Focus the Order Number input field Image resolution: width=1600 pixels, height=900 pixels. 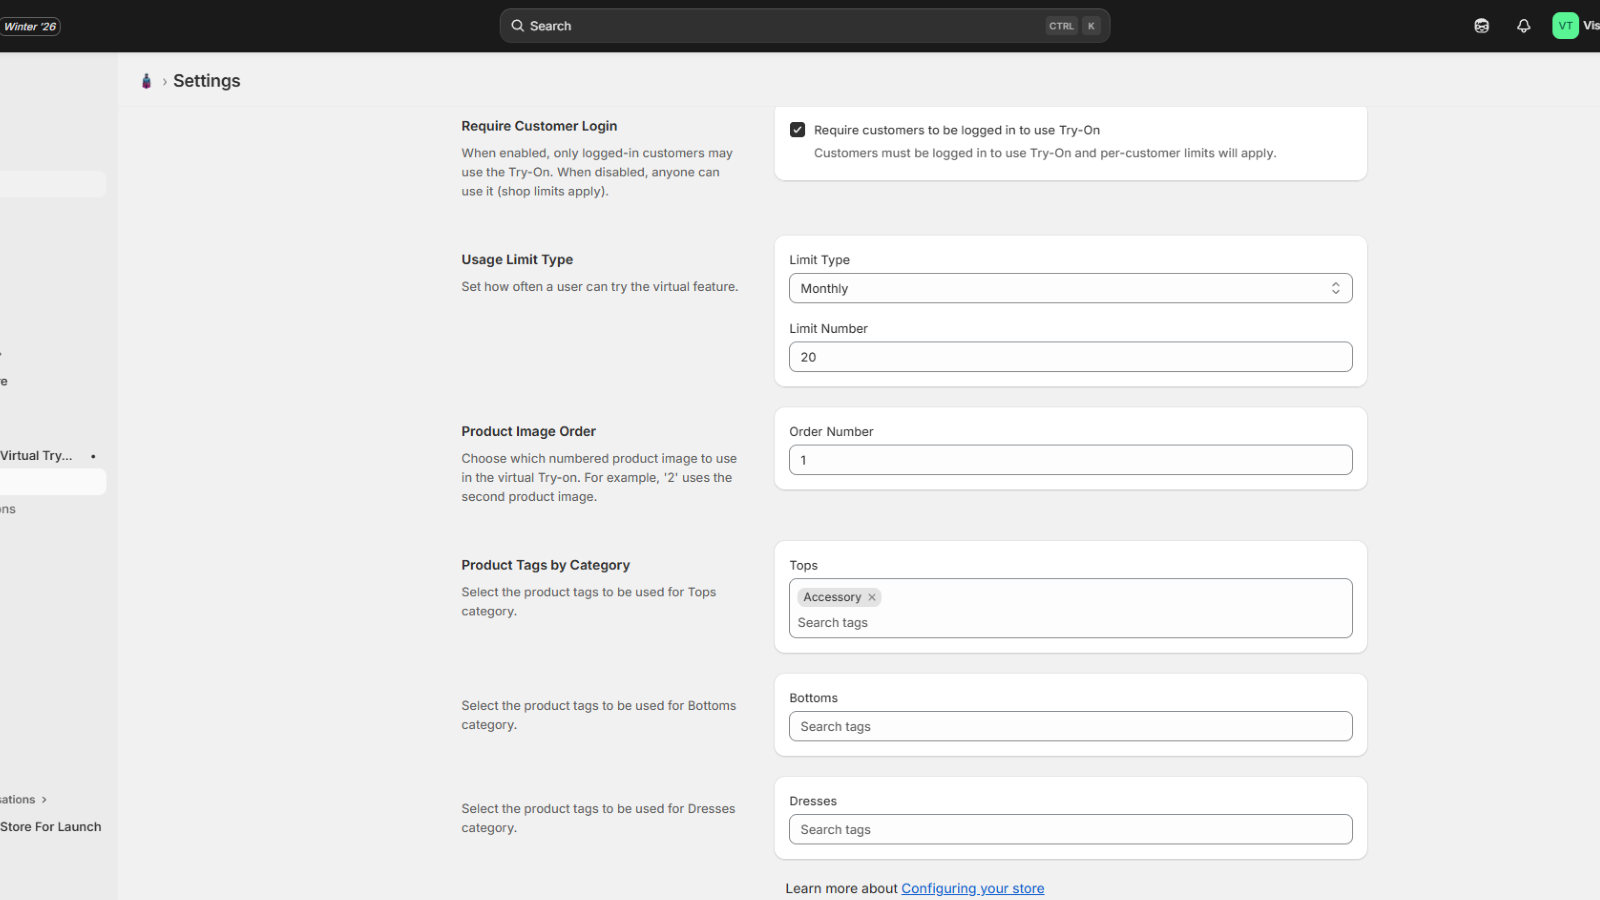pos(1070,460)
